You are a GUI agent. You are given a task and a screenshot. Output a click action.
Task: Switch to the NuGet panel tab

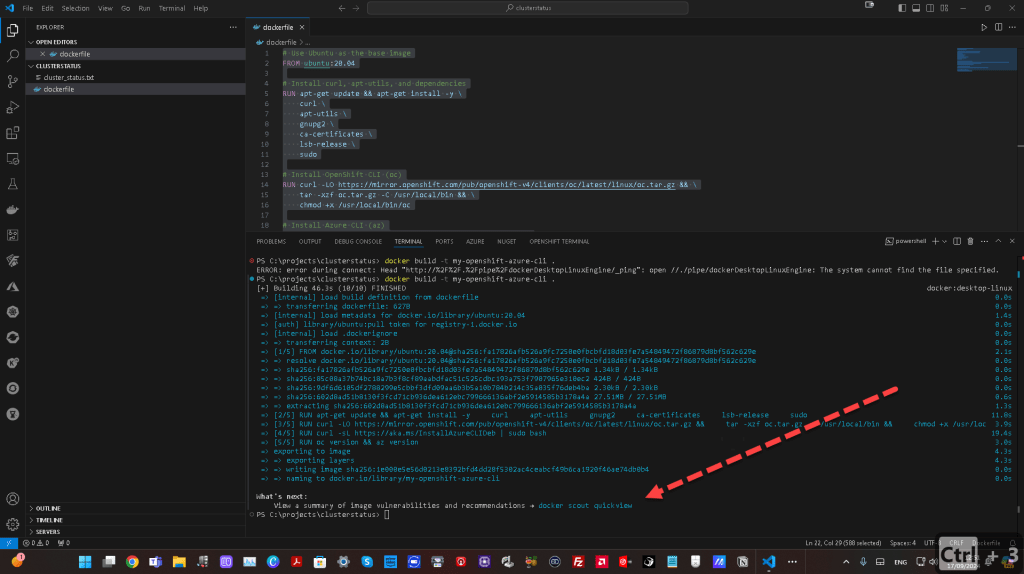coord(506,242)
